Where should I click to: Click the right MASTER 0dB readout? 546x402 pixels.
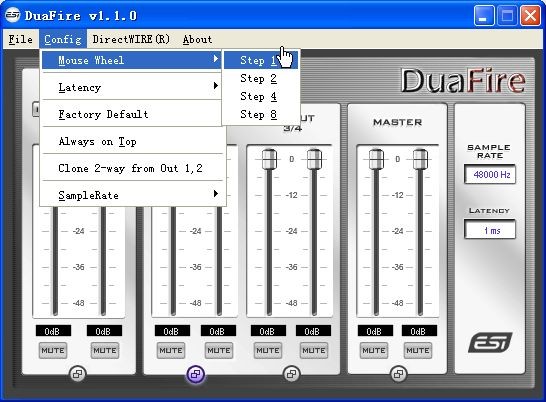(x=419, y=331)
